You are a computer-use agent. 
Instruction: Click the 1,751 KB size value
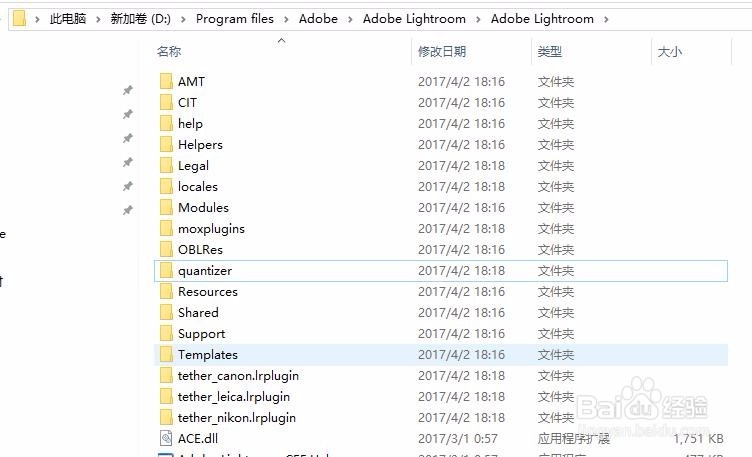[698, 438]
